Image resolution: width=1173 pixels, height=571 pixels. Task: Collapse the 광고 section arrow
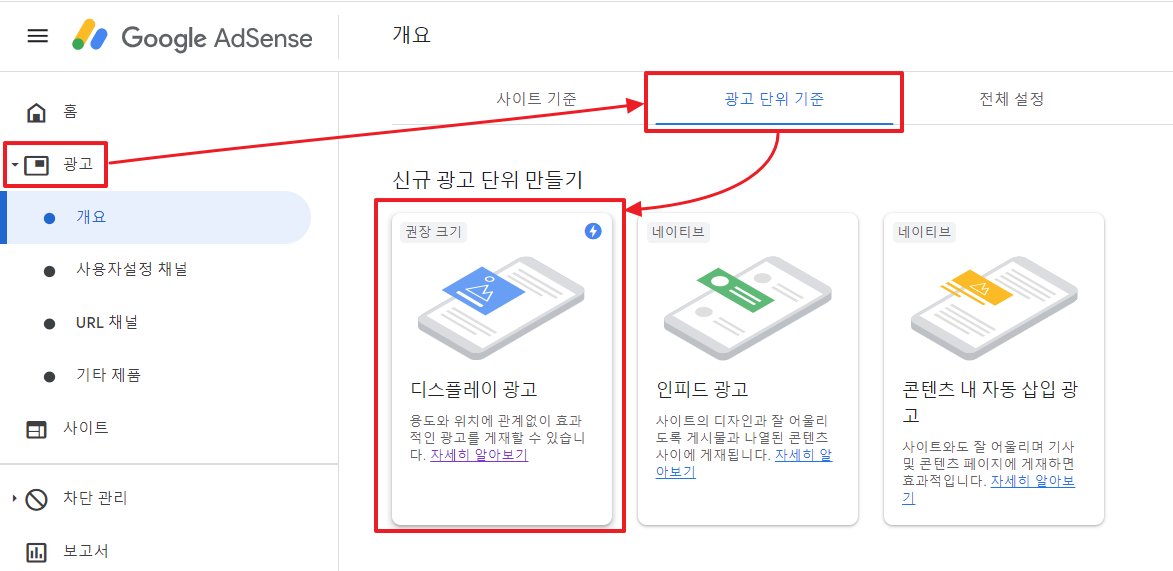(15, 165)
